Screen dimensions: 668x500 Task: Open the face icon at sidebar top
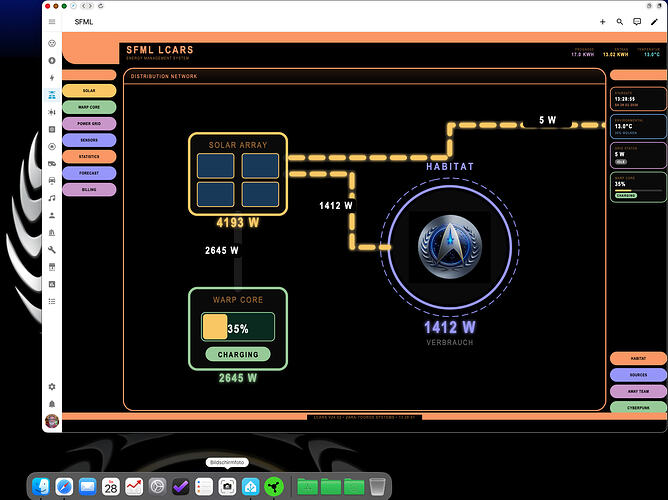[52, 43]
